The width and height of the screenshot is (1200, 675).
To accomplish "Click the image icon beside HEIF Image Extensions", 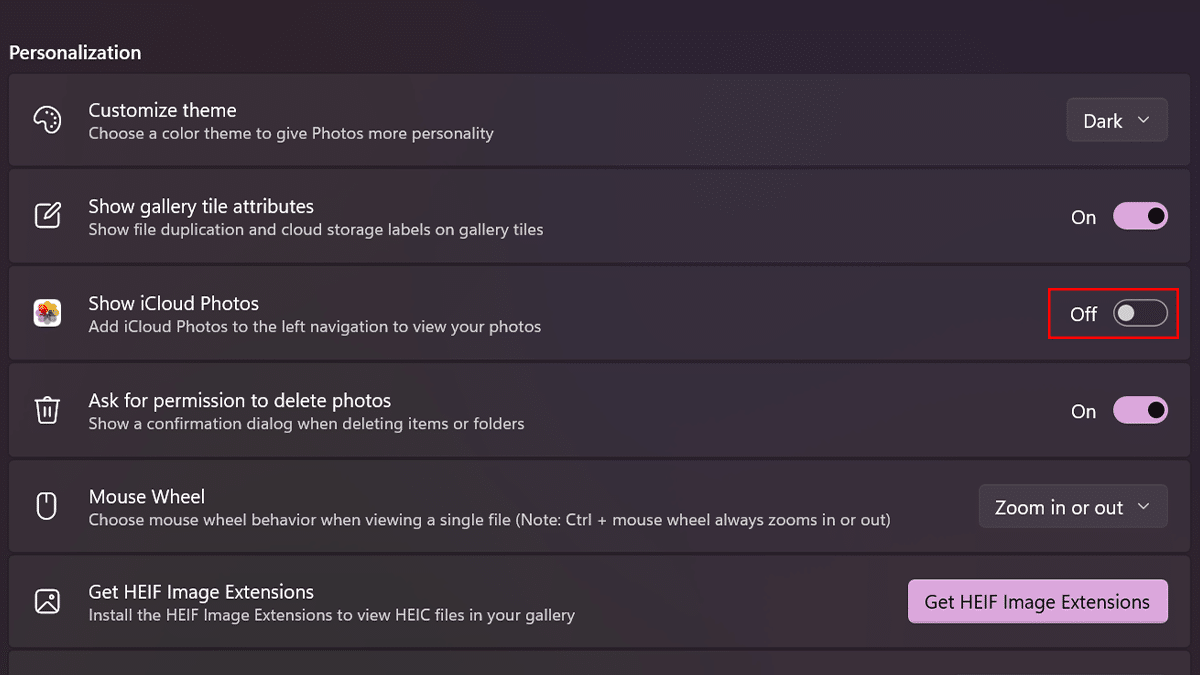I will pyautogui.click(x=47, y=601).
